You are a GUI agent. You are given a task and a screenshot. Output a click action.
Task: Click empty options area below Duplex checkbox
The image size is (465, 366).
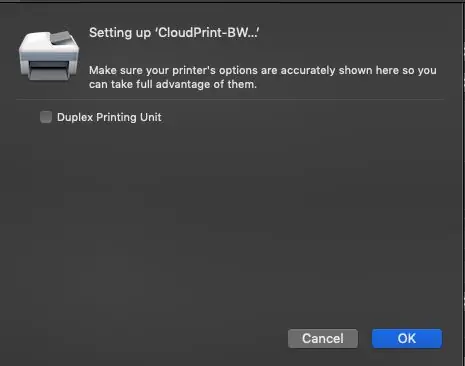[230, 217]
